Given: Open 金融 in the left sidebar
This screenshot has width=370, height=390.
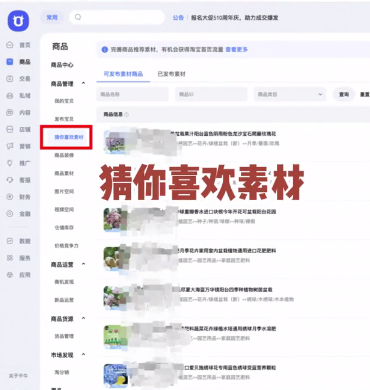Looking at the screenshot, I should click(19, 214).
